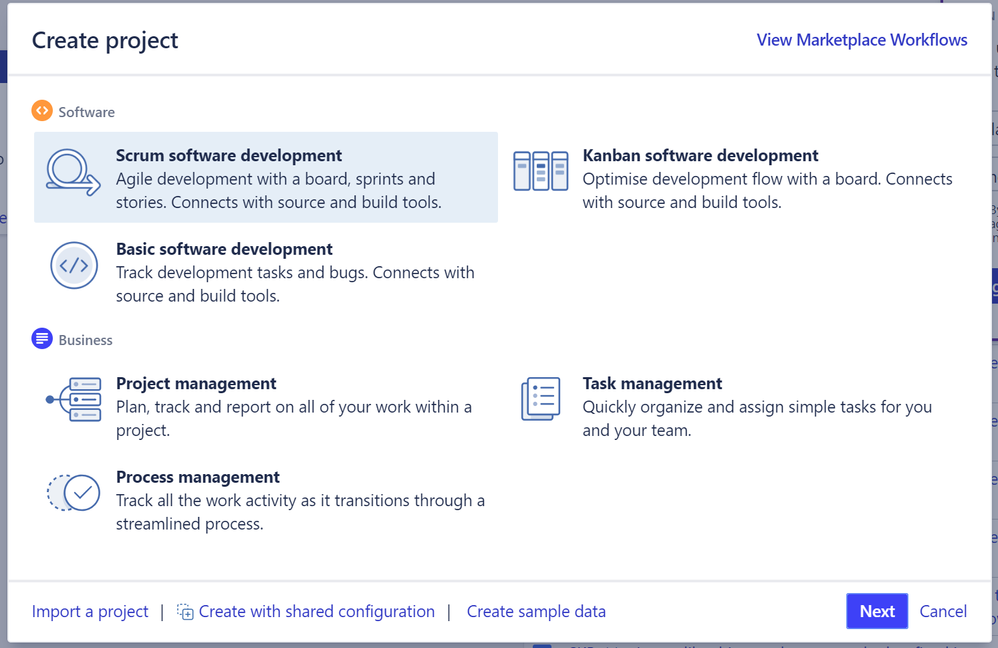This screenshot has height=648, width=998.
Task: Open View Marketplace Workflows
Action: [861, 39]
